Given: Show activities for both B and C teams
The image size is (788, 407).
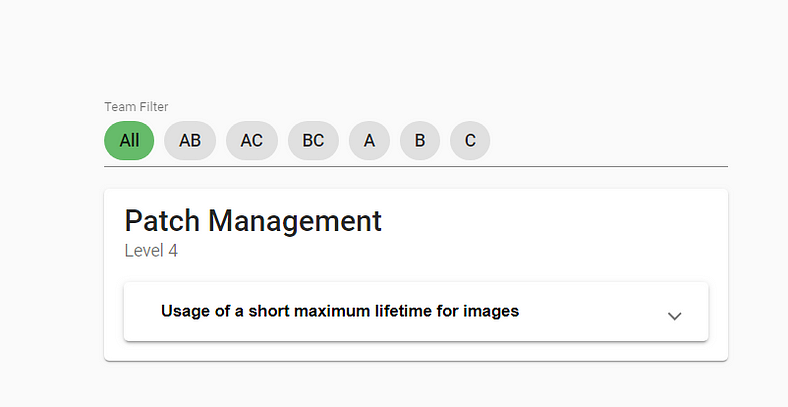Looking at the screenshot, I should pos(313,140).
